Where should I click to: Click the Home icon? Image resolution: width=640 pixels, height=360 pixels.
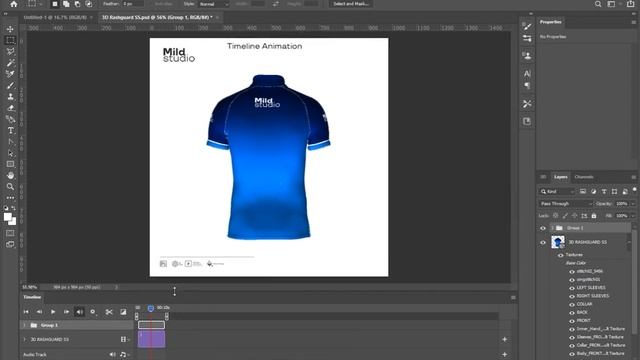[x=14, y=4]
